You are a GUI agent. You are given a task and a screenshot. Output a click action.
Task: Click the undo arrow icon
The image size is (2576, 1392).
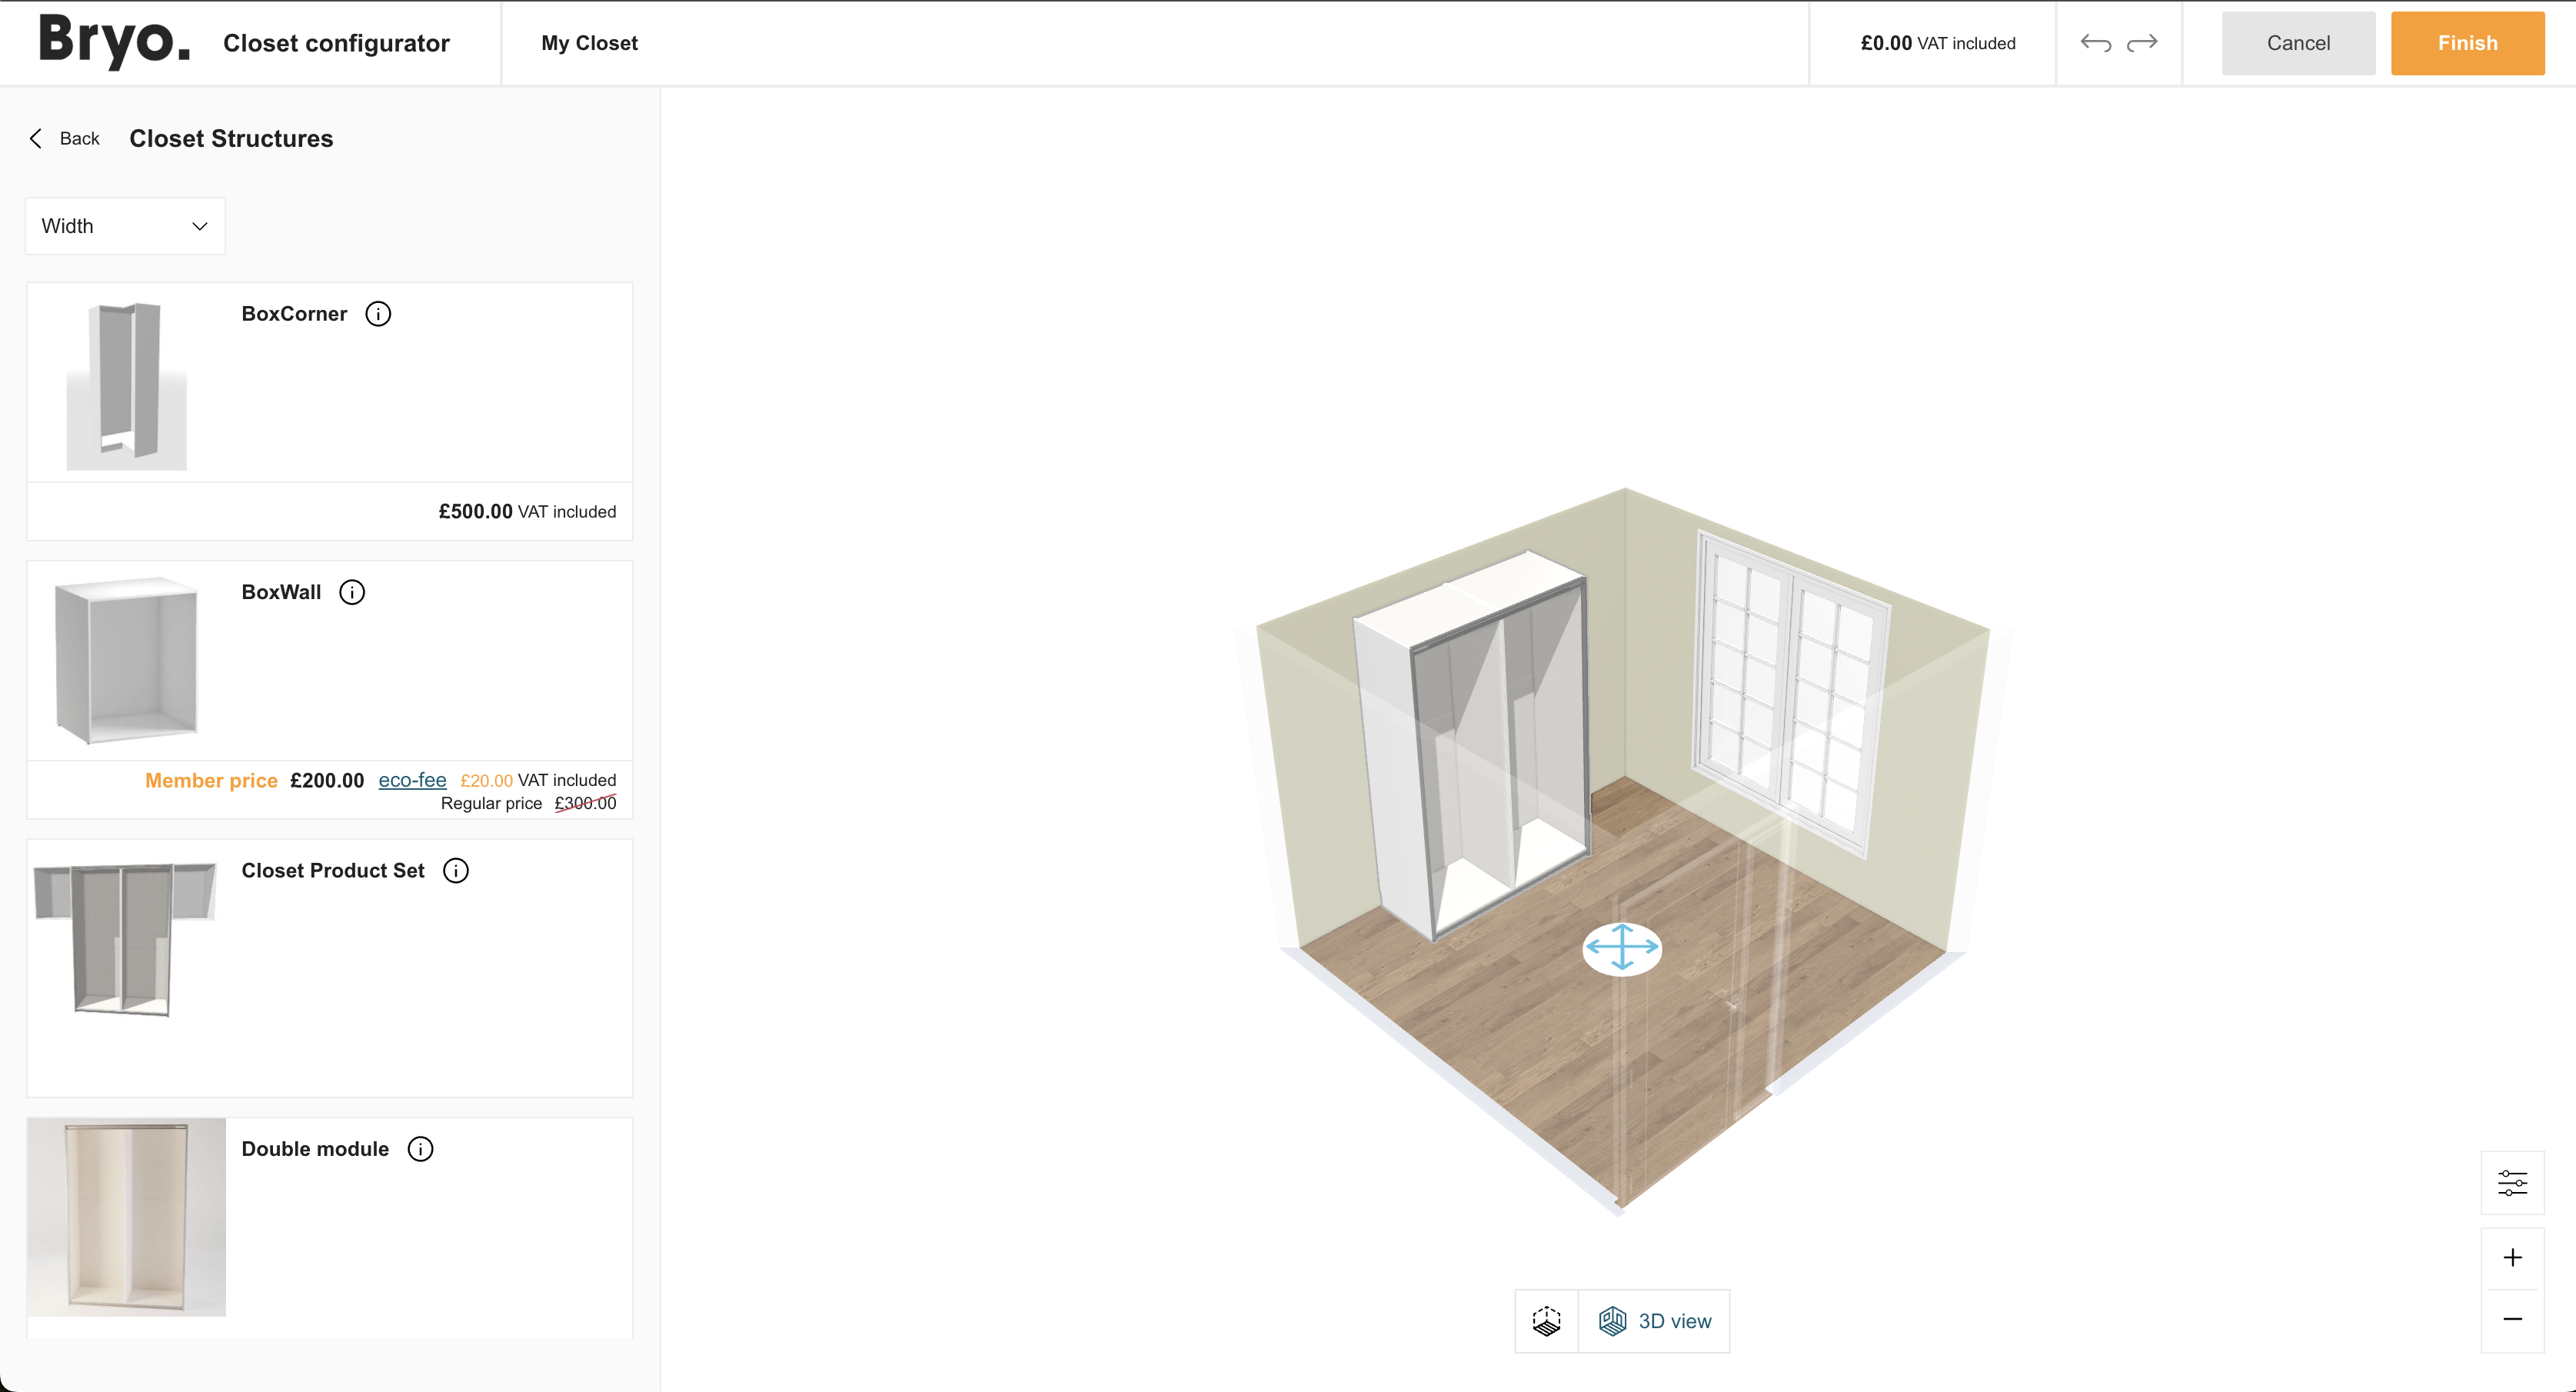coord(2095,43)
